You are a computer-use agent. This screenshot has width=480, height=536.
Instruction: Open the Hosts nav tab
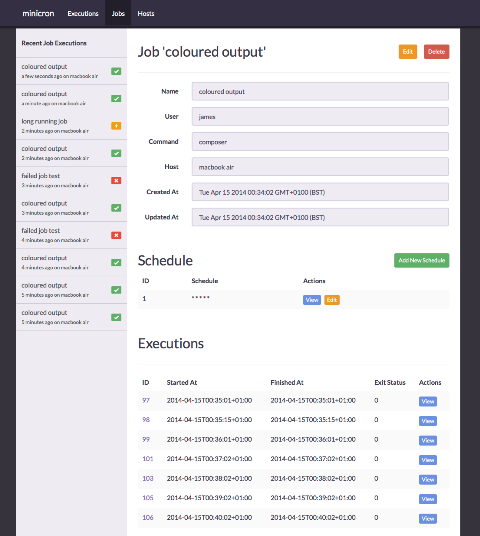pyautogui.click(x=146, y=13)
